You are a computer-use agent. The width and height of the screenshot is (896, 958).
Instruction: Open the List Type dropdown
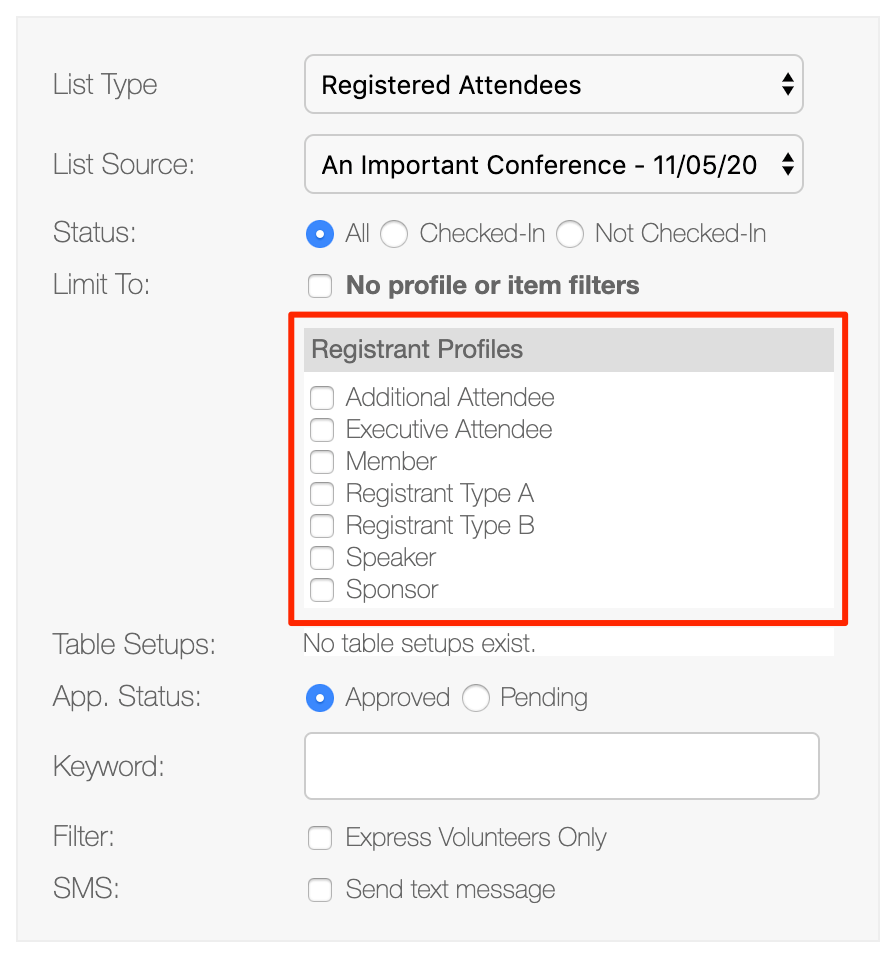coord(553,84)
